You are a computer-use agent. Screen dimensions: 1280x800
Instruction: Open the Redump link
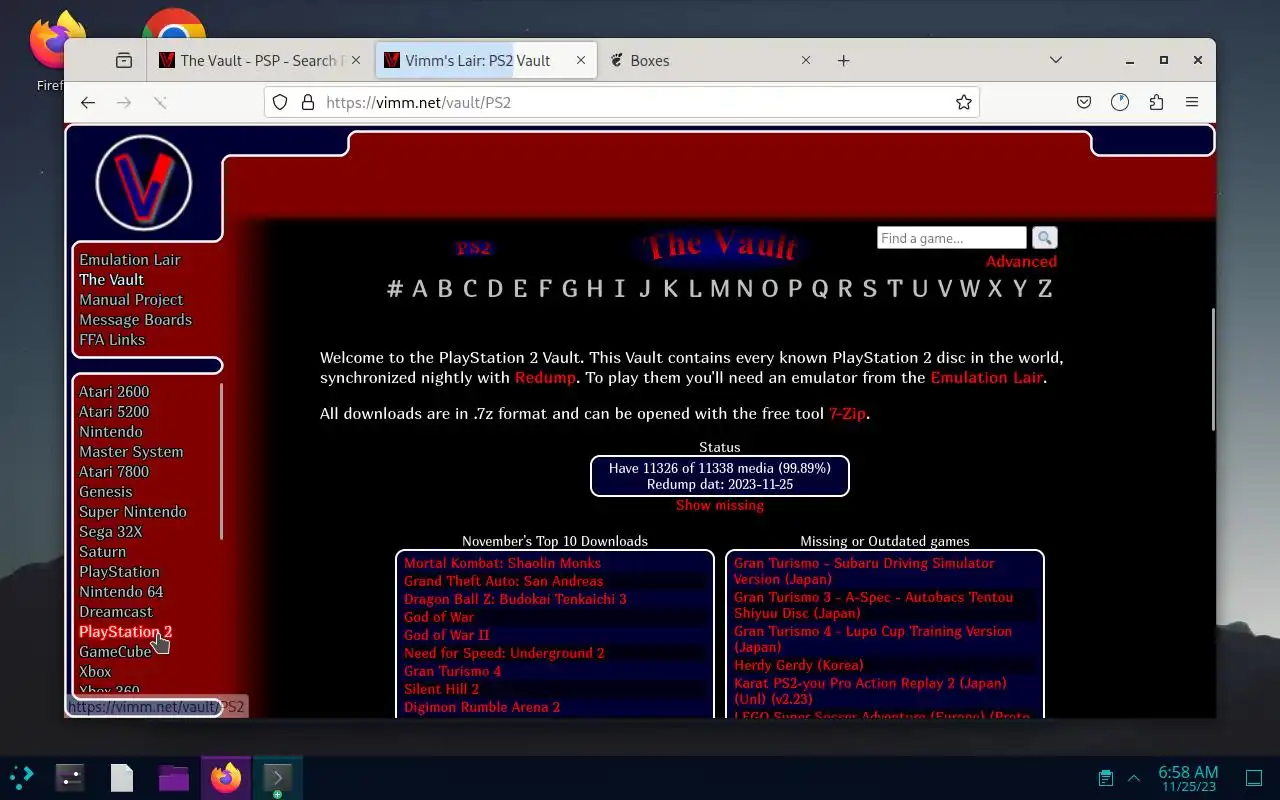click(x=545, y=377)
